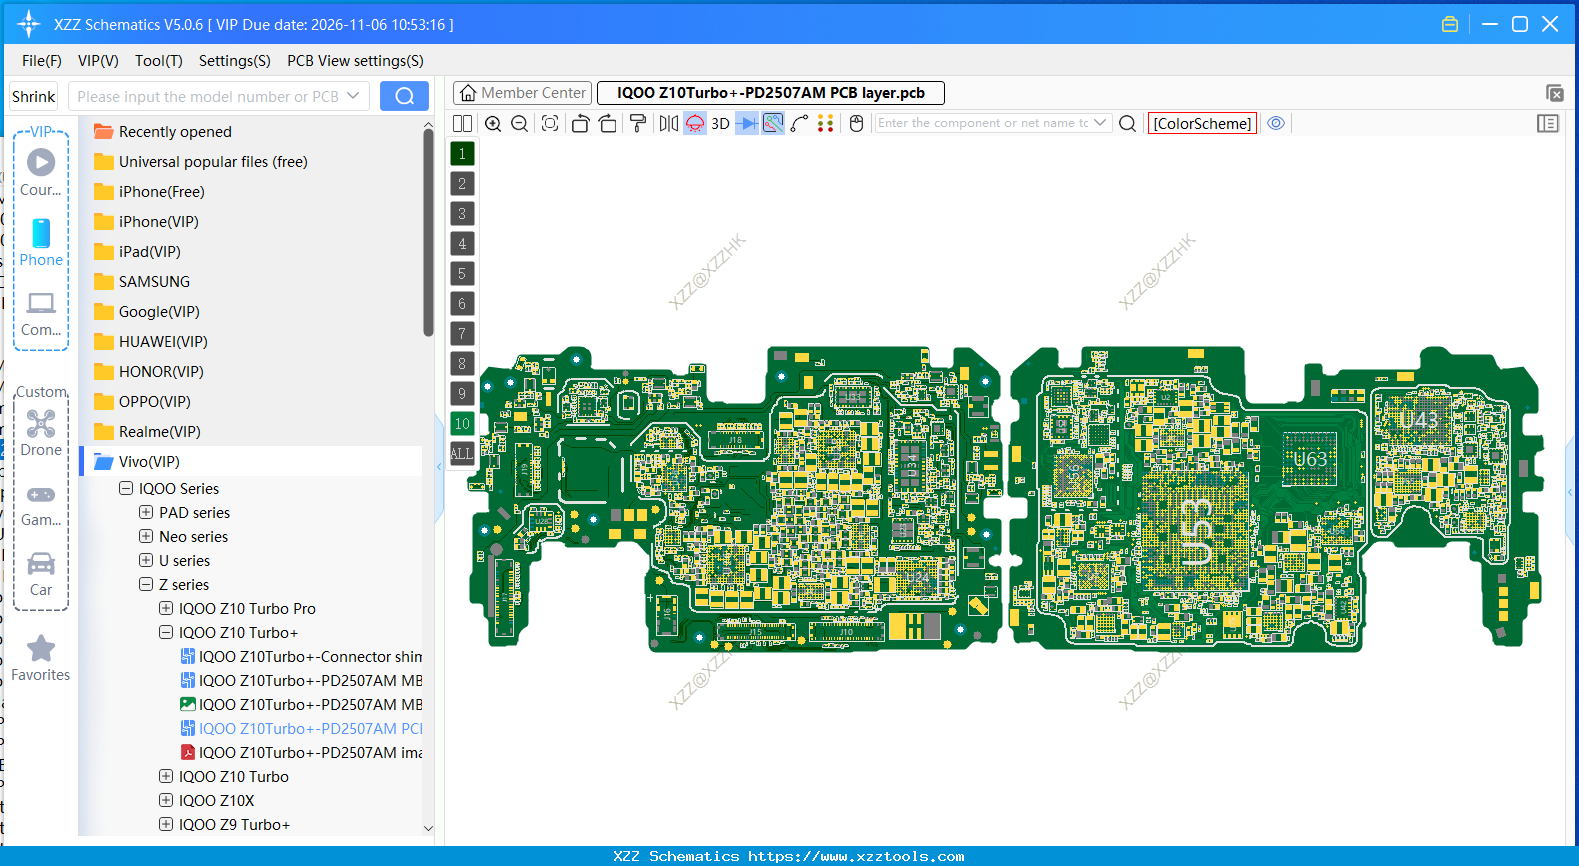Open the colored dots pin icon
The width and height of the screenshot is (1579, 866).
(x=825, y=123)
